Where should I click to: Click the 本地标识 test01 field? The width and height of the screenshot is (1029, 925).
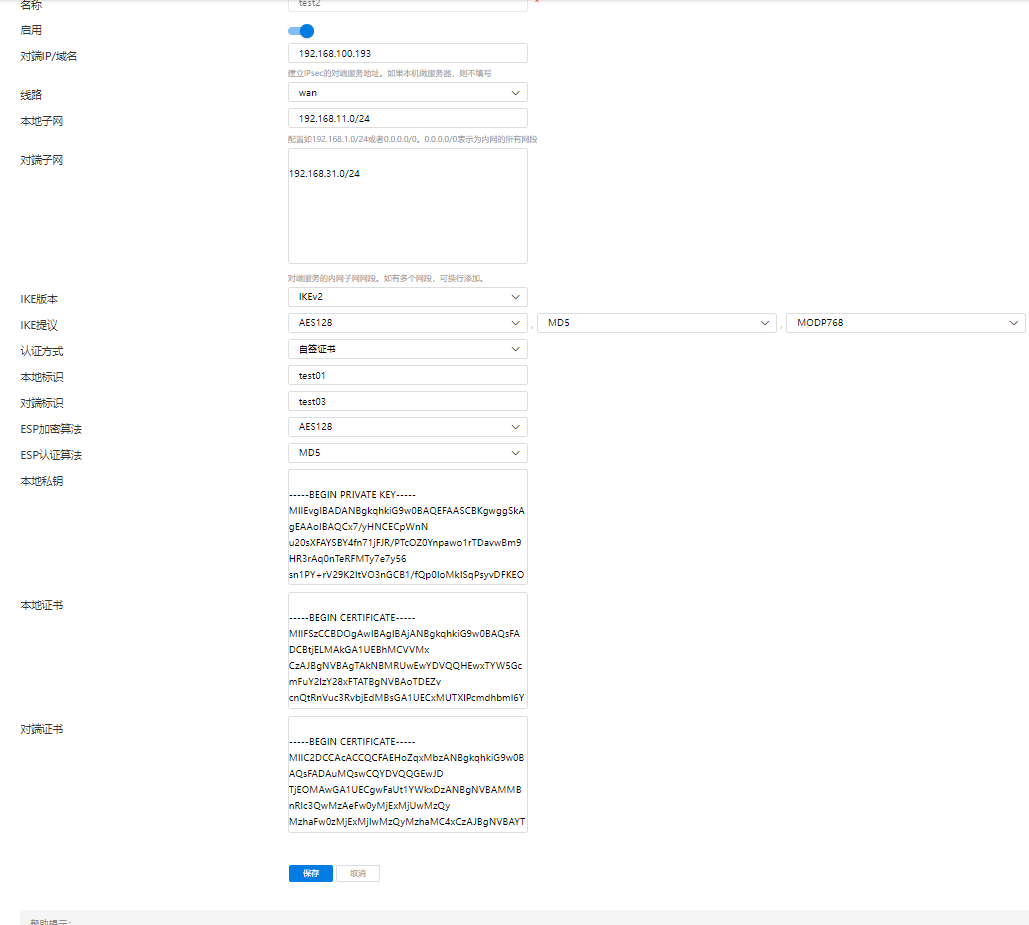tap(407, 376)
